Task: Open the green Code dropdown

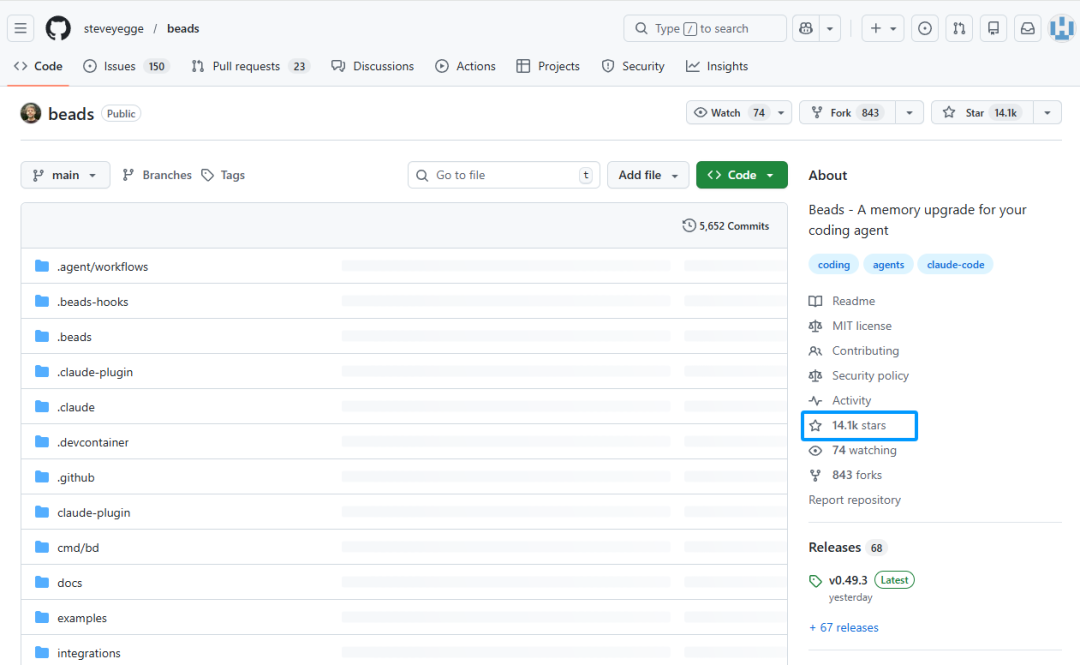Action: pos(741,175)
